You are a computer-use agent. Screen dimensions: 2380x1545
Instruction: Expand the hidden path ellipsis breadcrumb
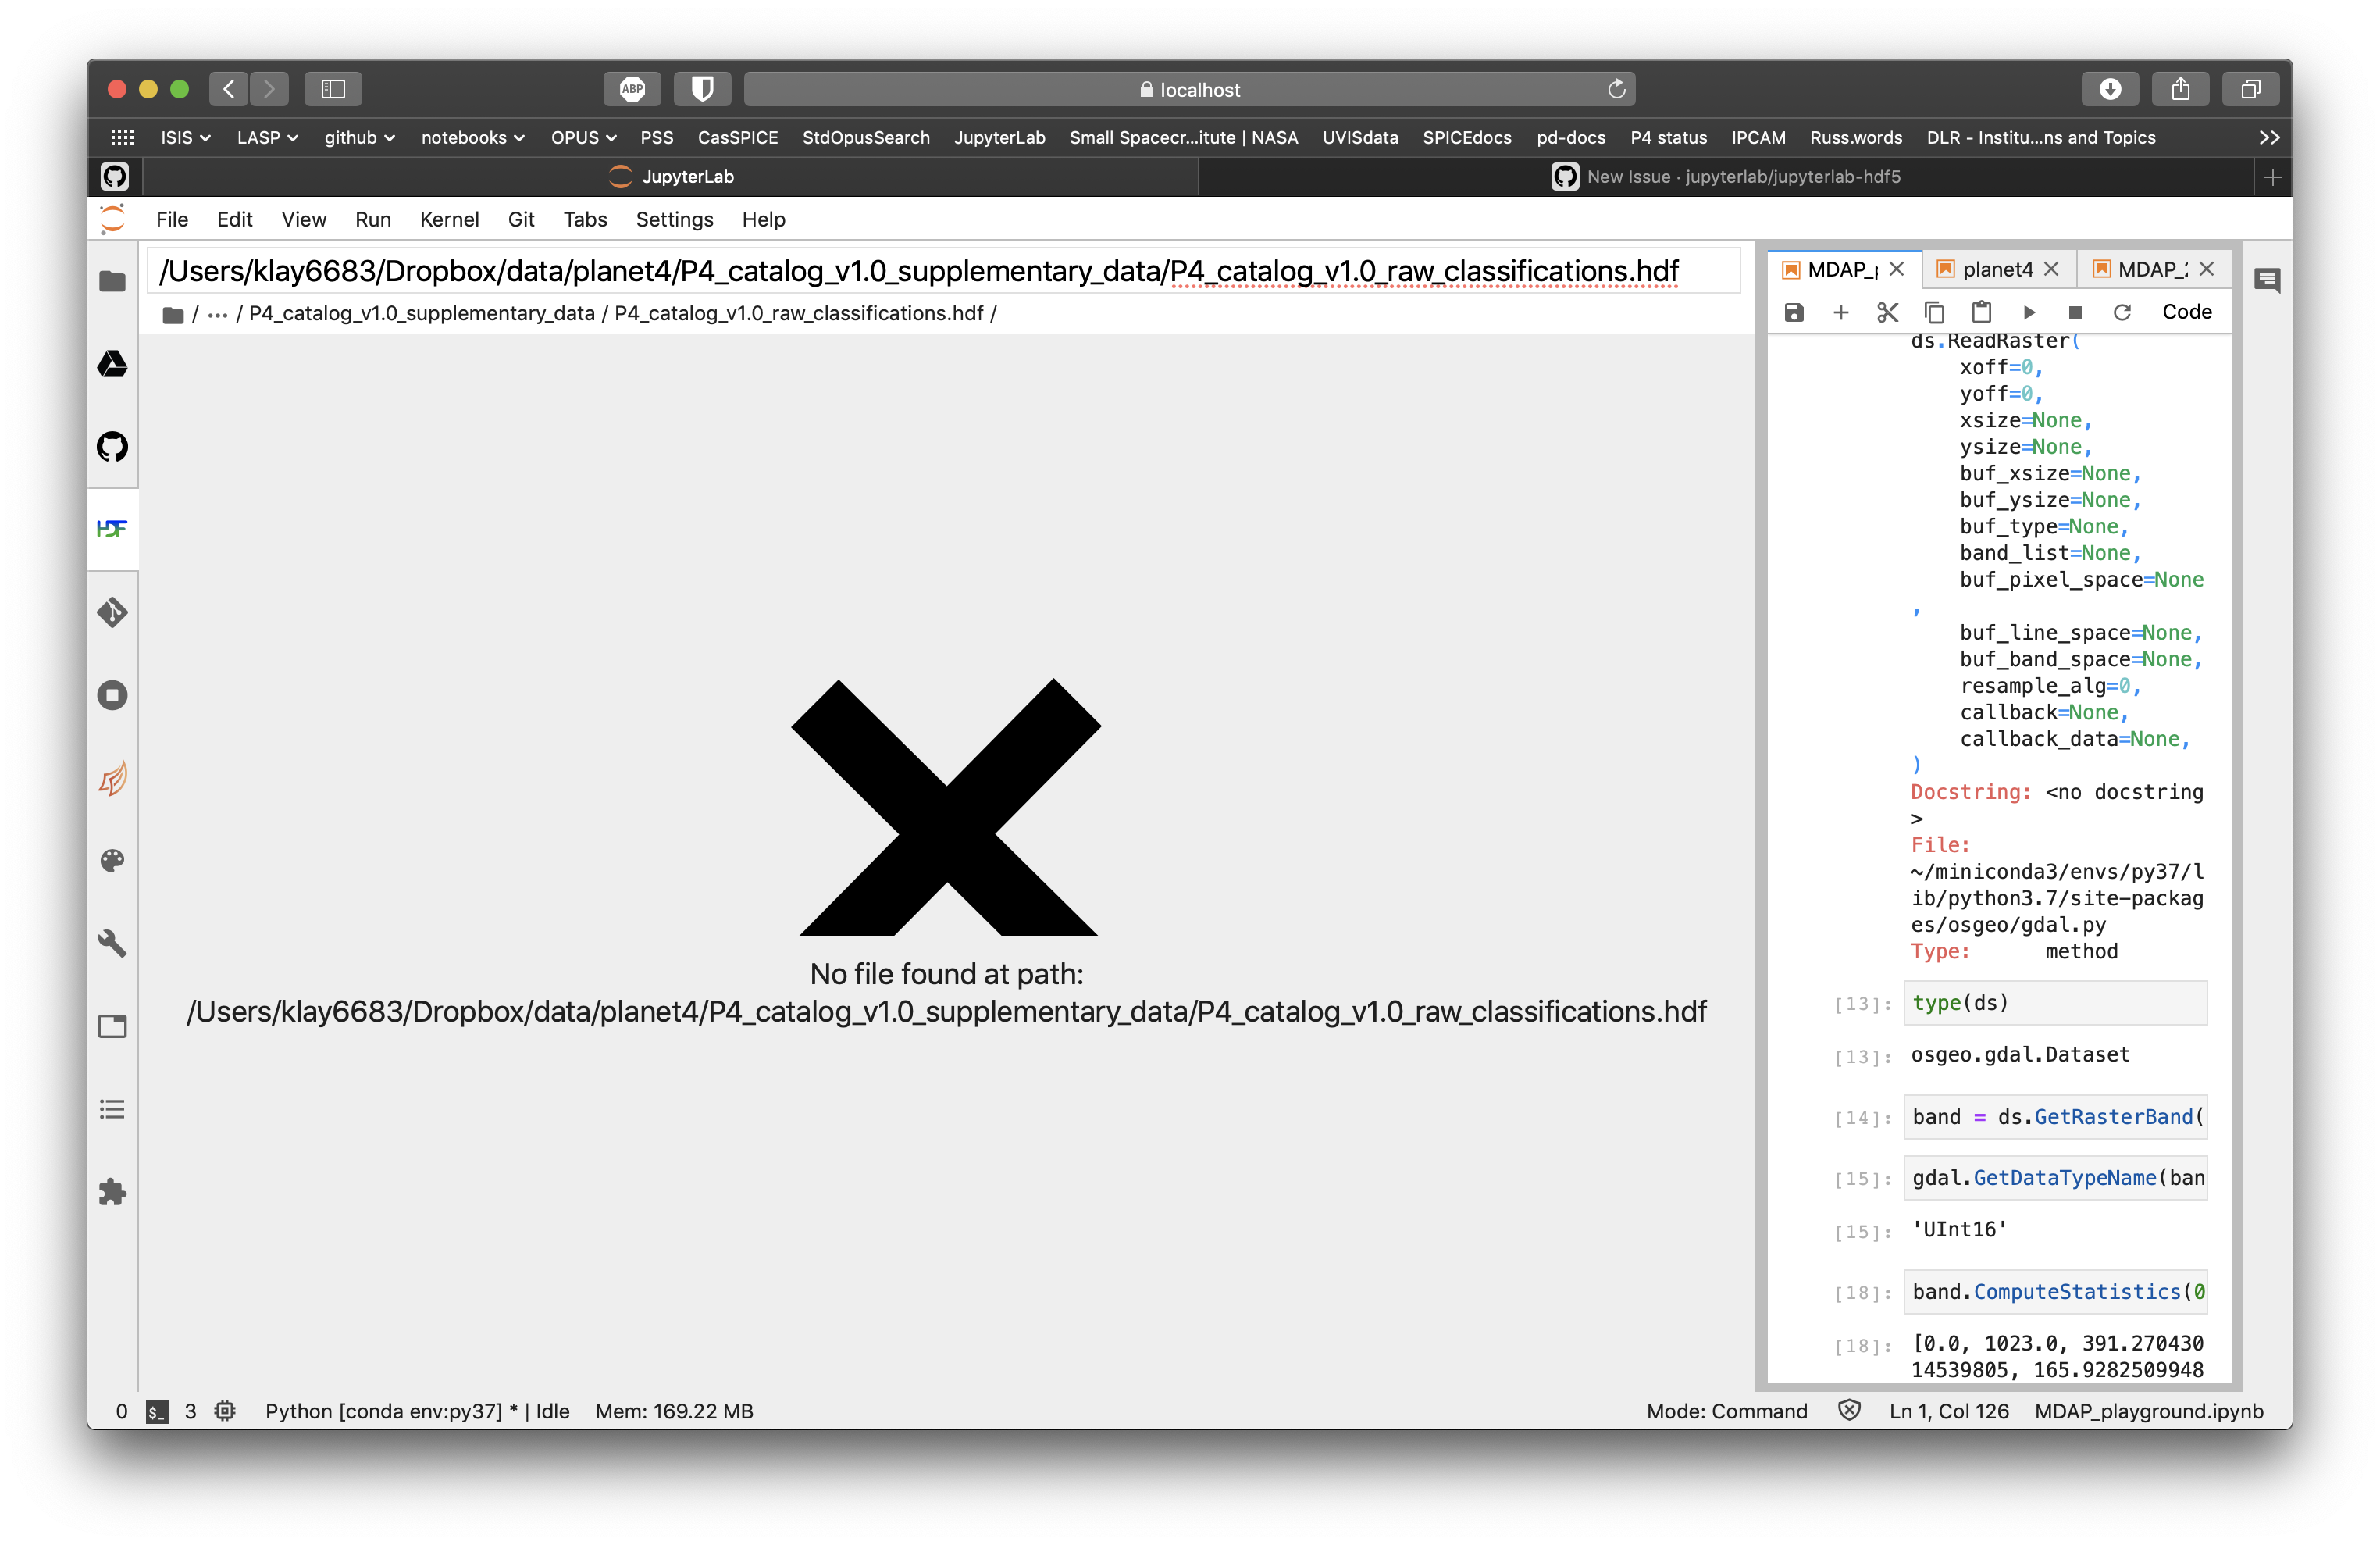click(x=217, y=314)
